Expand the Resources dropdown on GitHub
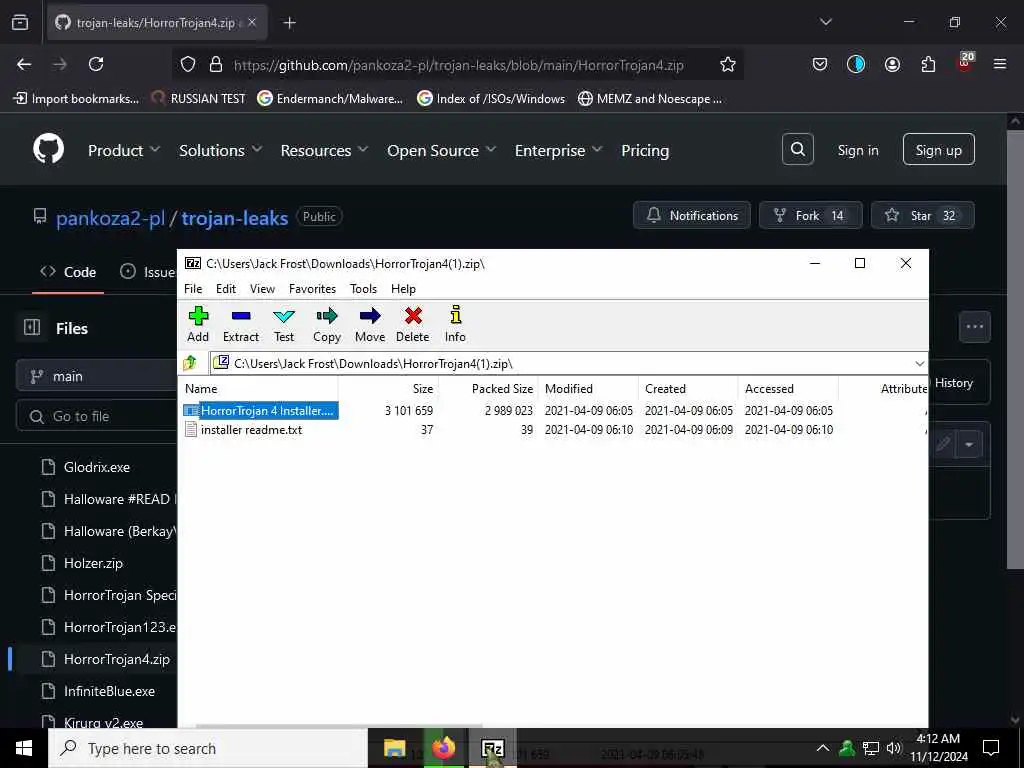 click(325, 150)
